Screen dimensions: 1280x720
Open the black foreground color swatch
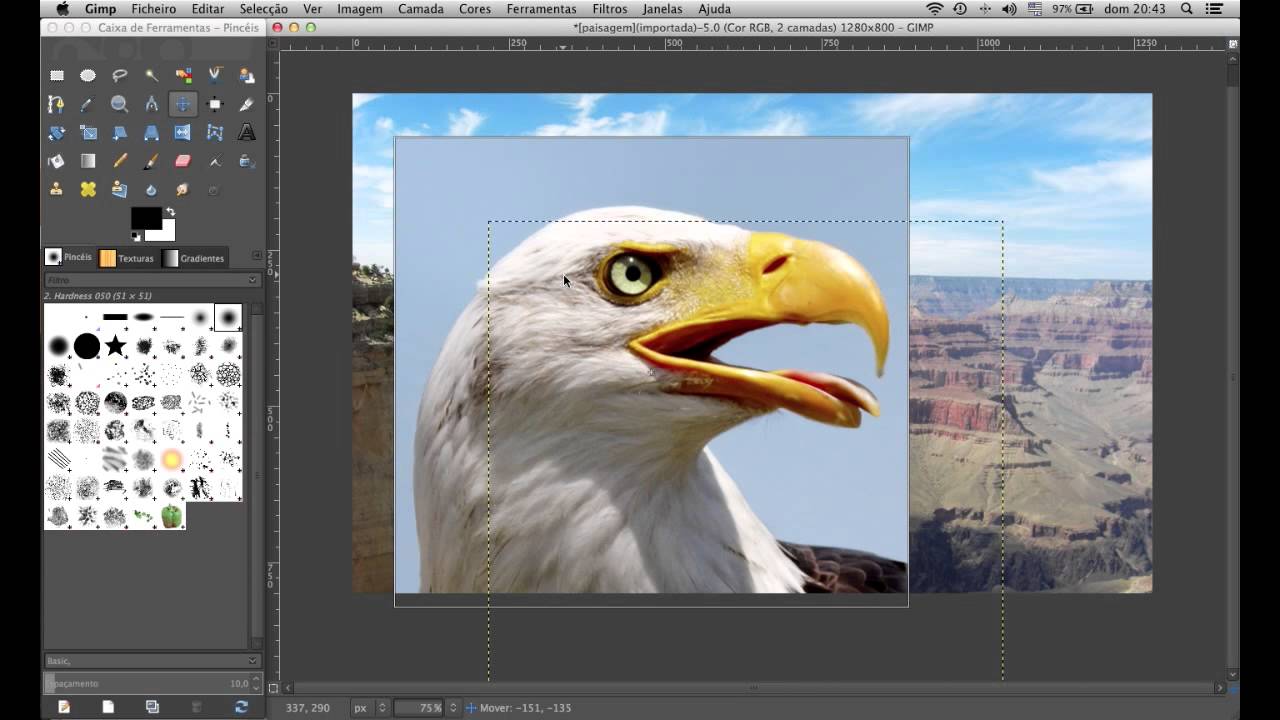click(x=146, y=218)
